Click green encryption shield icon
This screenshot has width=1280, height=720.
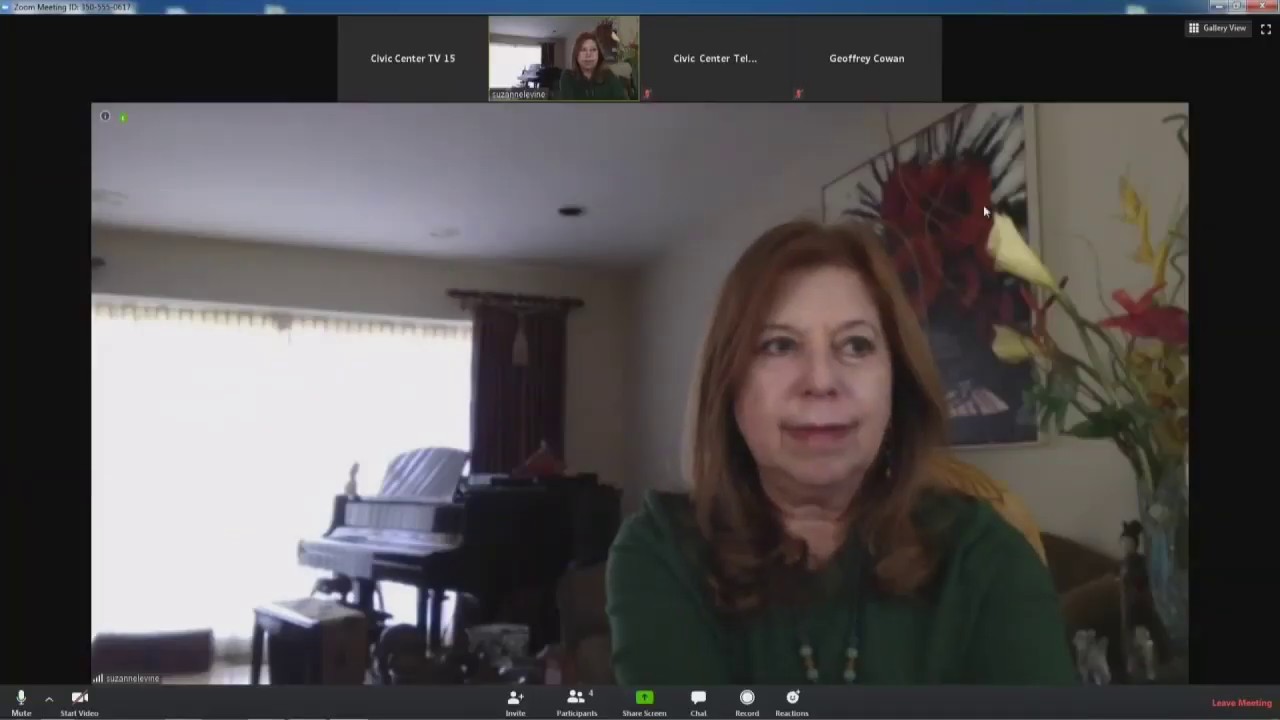(x=123, y=118)
